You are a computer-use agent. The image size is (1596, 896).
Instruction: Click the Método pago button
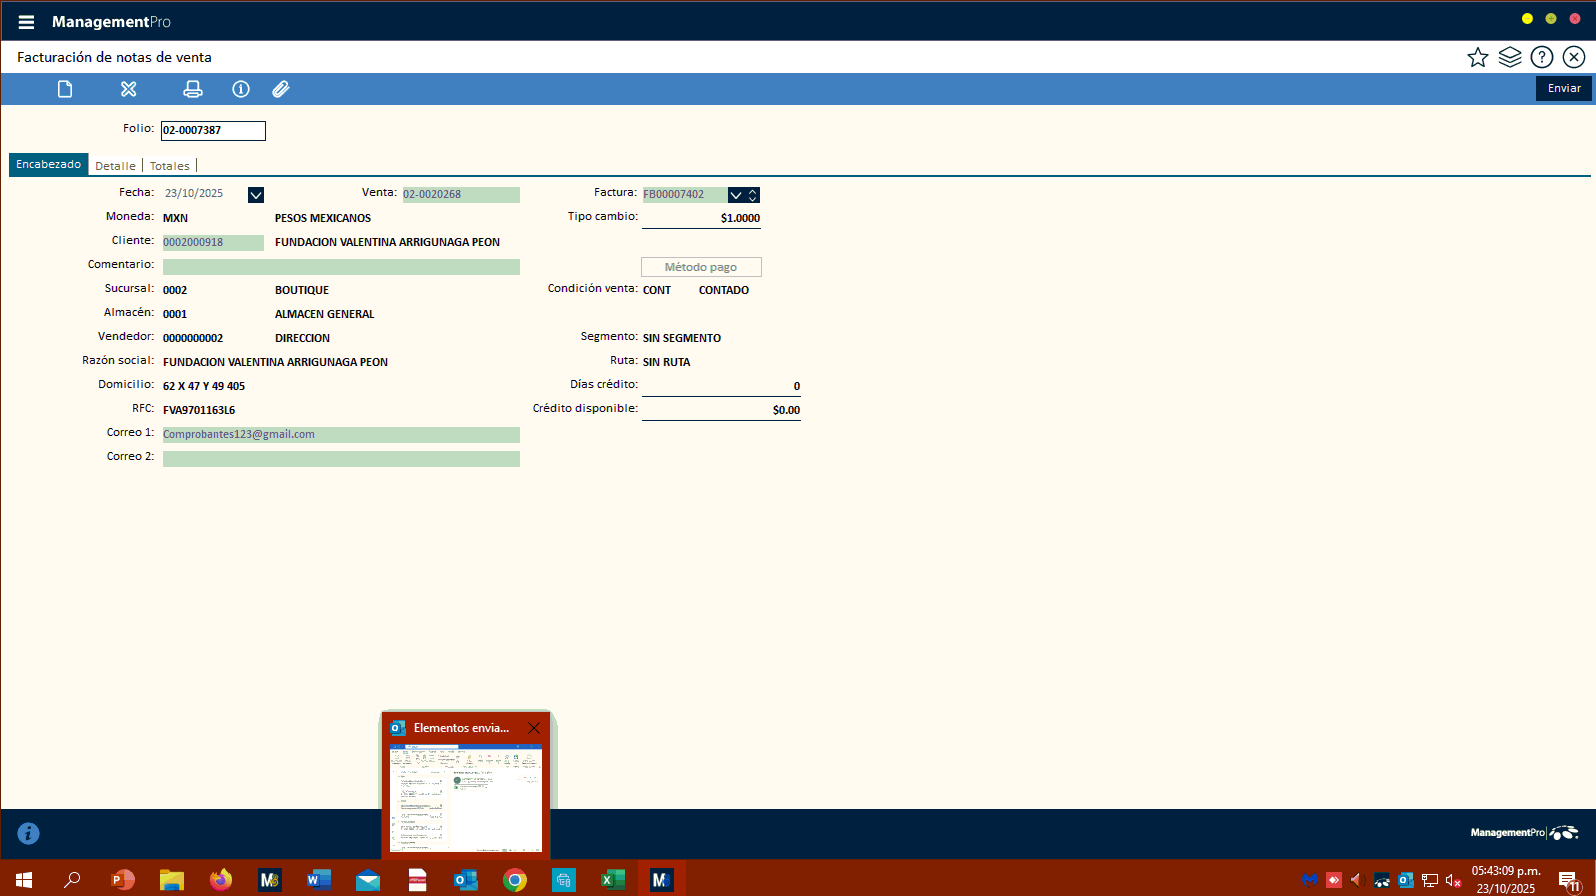pos(701,267)
